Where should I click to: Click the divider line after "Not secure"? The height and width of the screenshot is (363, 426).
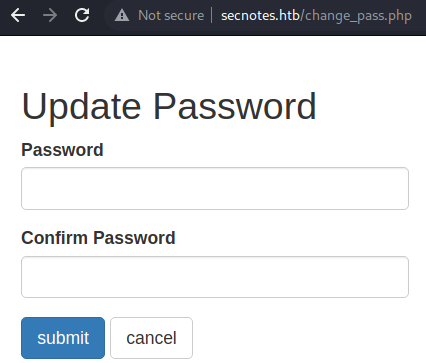212,15
